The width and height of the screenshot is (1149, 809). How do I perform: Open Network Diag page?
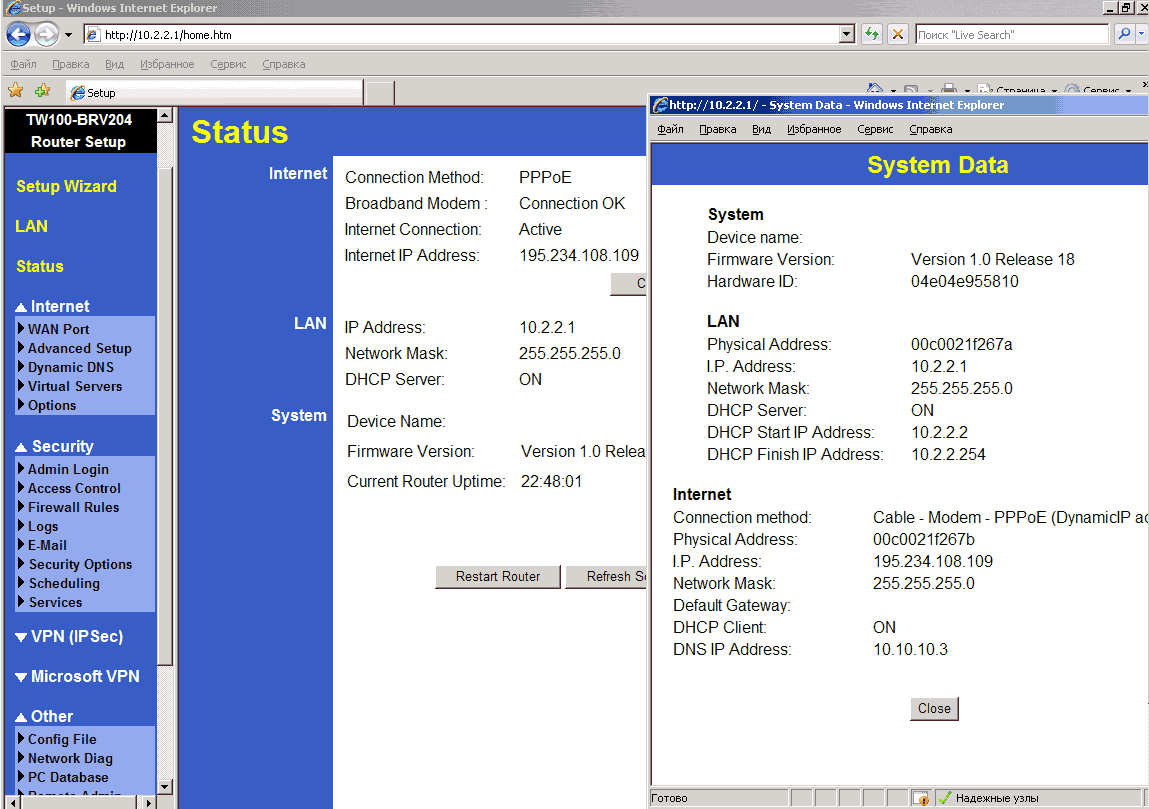70,758
